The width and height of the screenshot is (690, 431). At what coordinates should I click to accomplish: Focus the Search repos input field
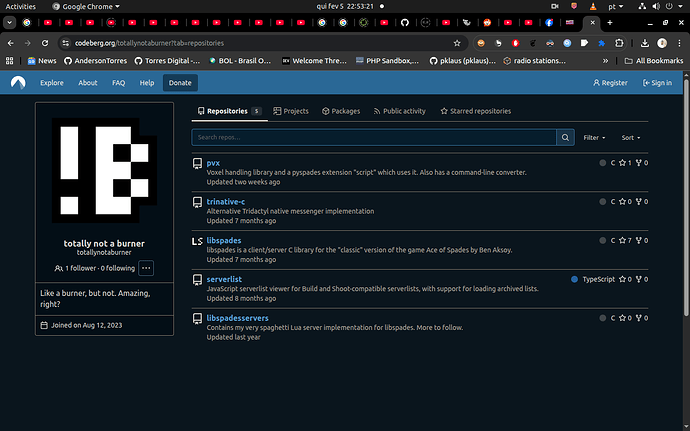[x=374, y=137]
